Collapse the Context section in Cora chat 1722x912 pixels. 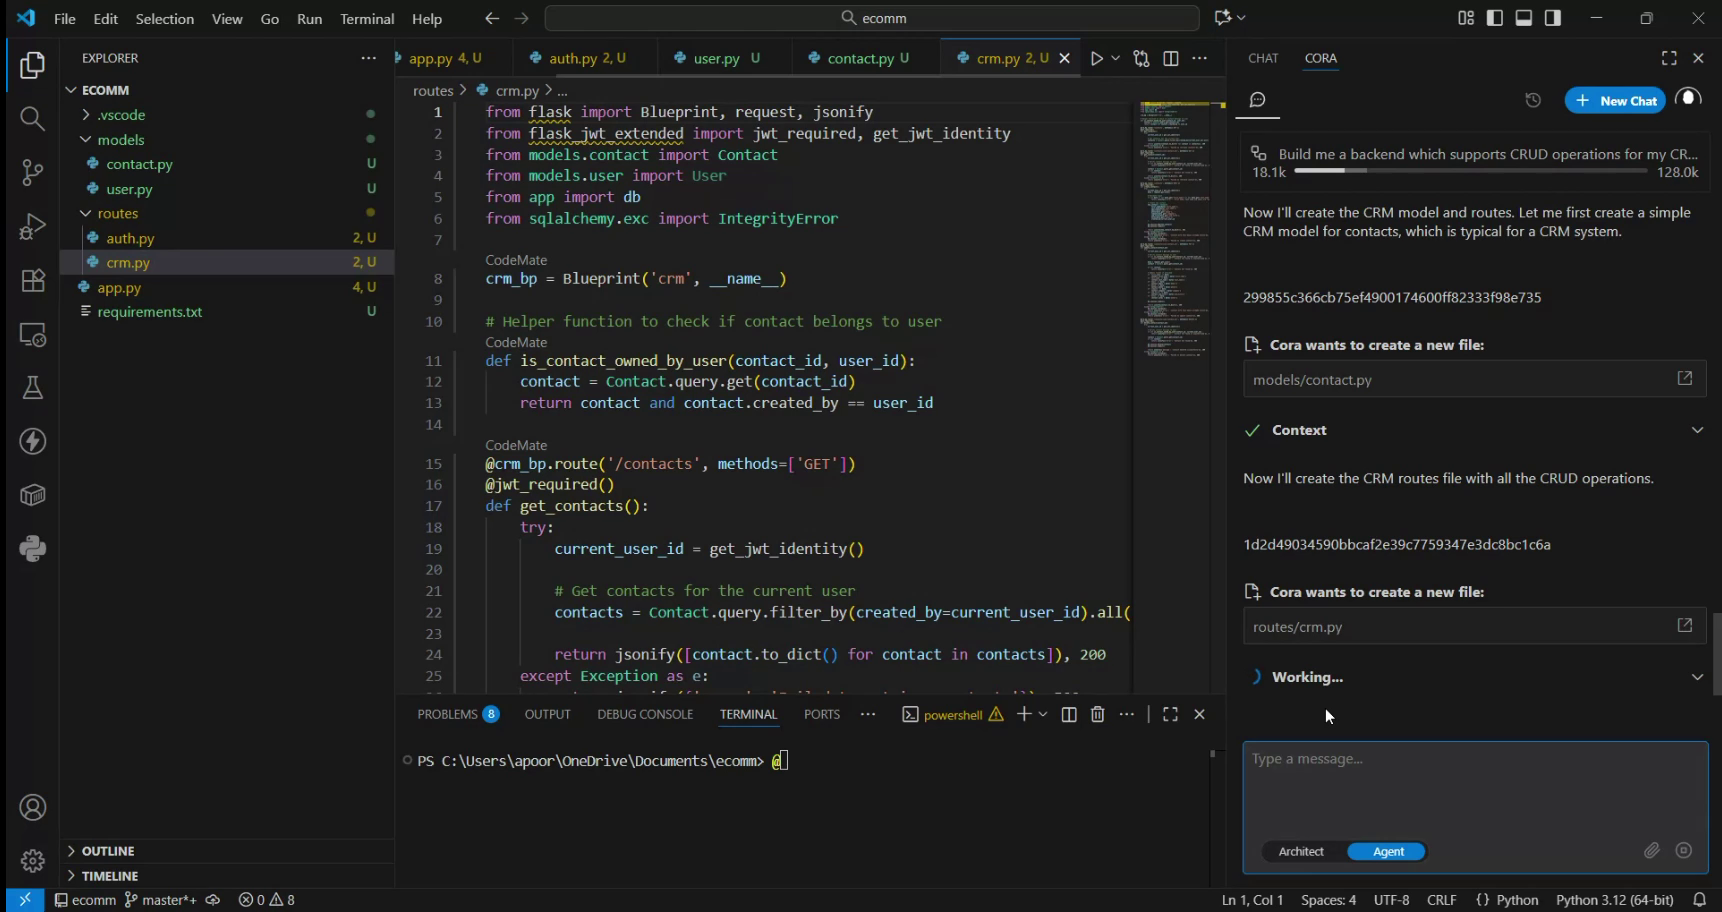coord(1697,429)
